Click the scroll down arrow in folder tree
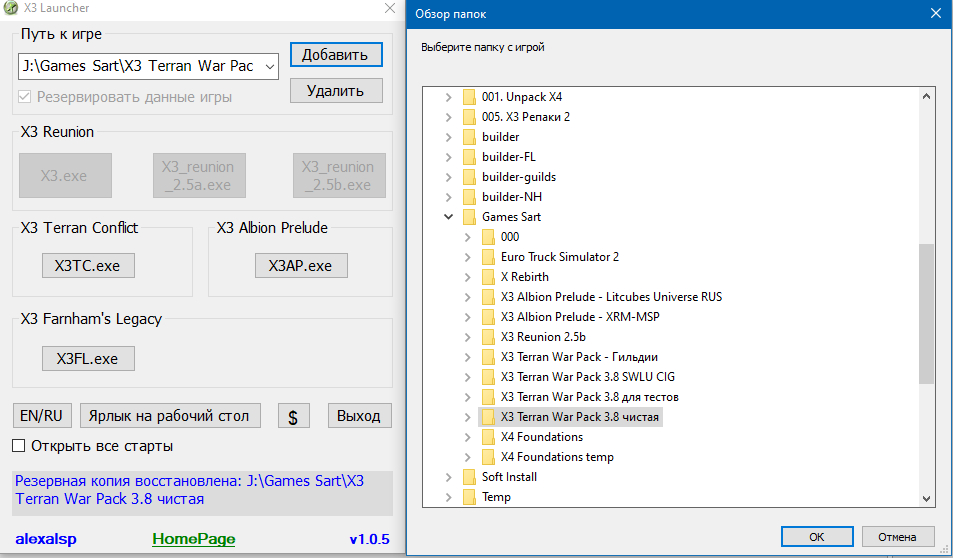953x558 pixels. (927, 498)
